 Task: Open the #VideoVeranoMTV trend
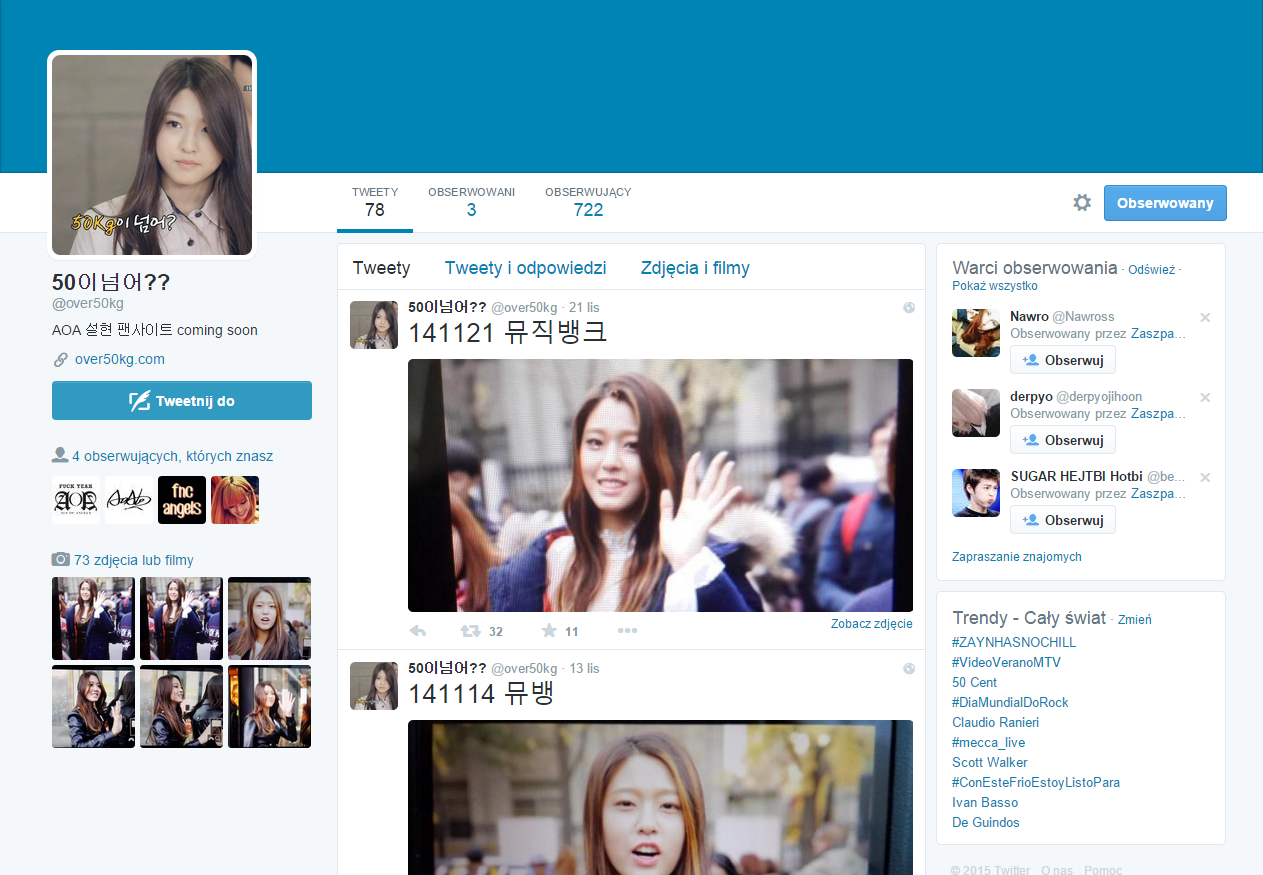click(x=1006, y=663)
